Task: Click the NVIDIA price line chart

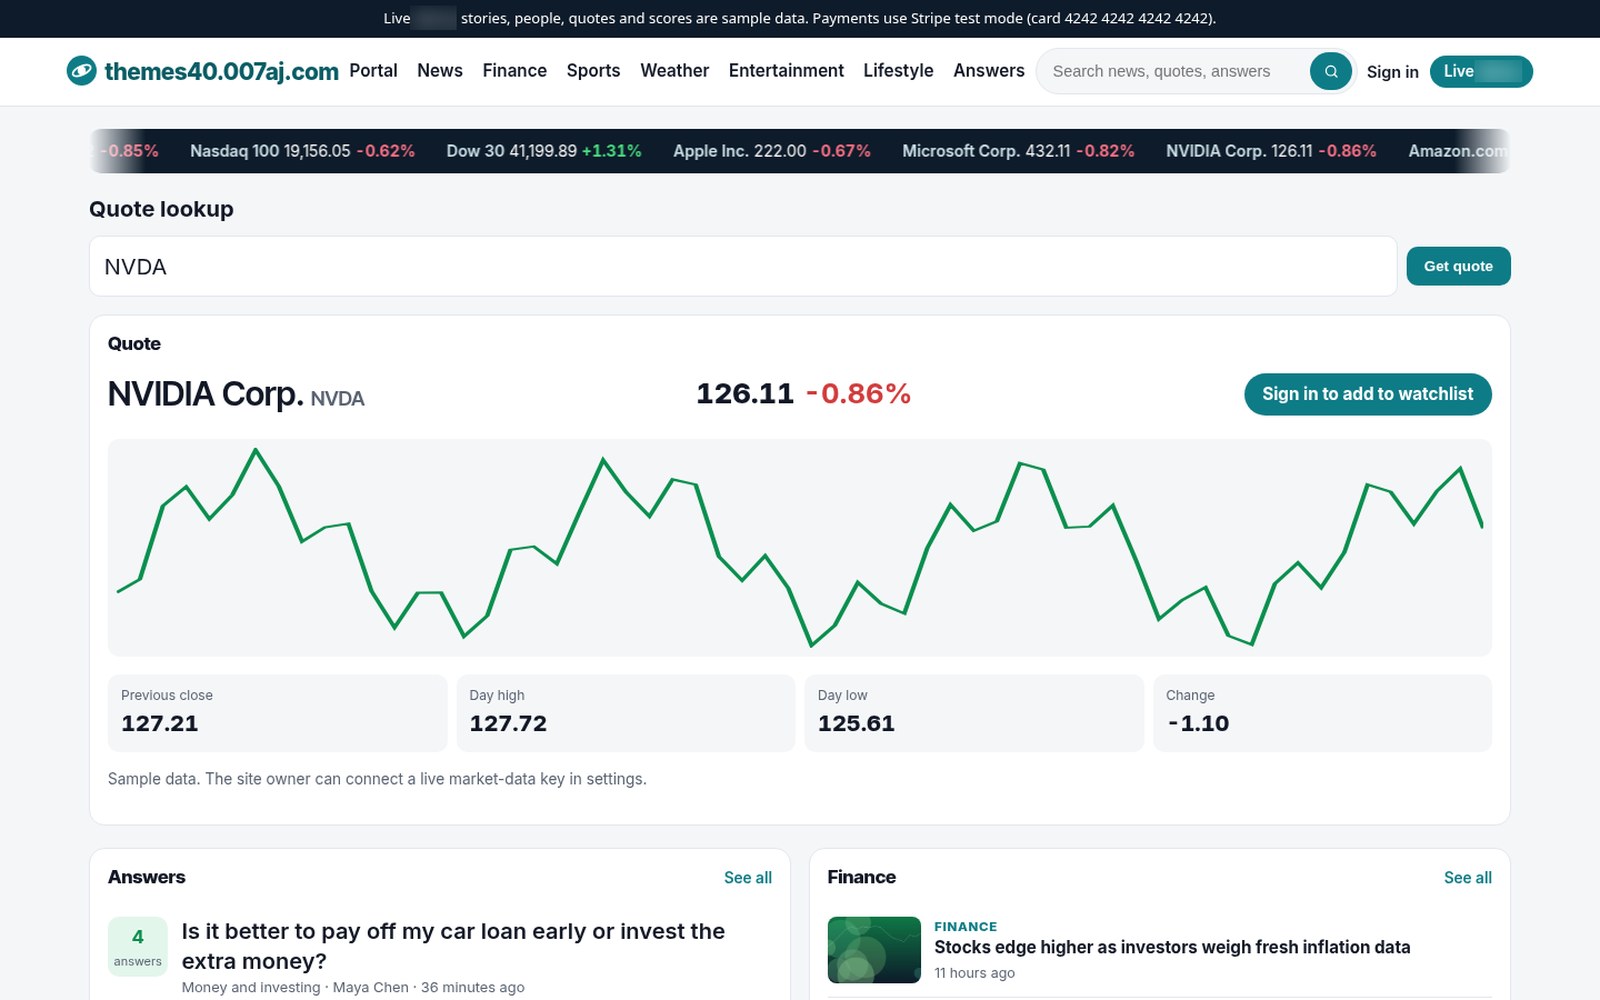Action: (800, 547)
